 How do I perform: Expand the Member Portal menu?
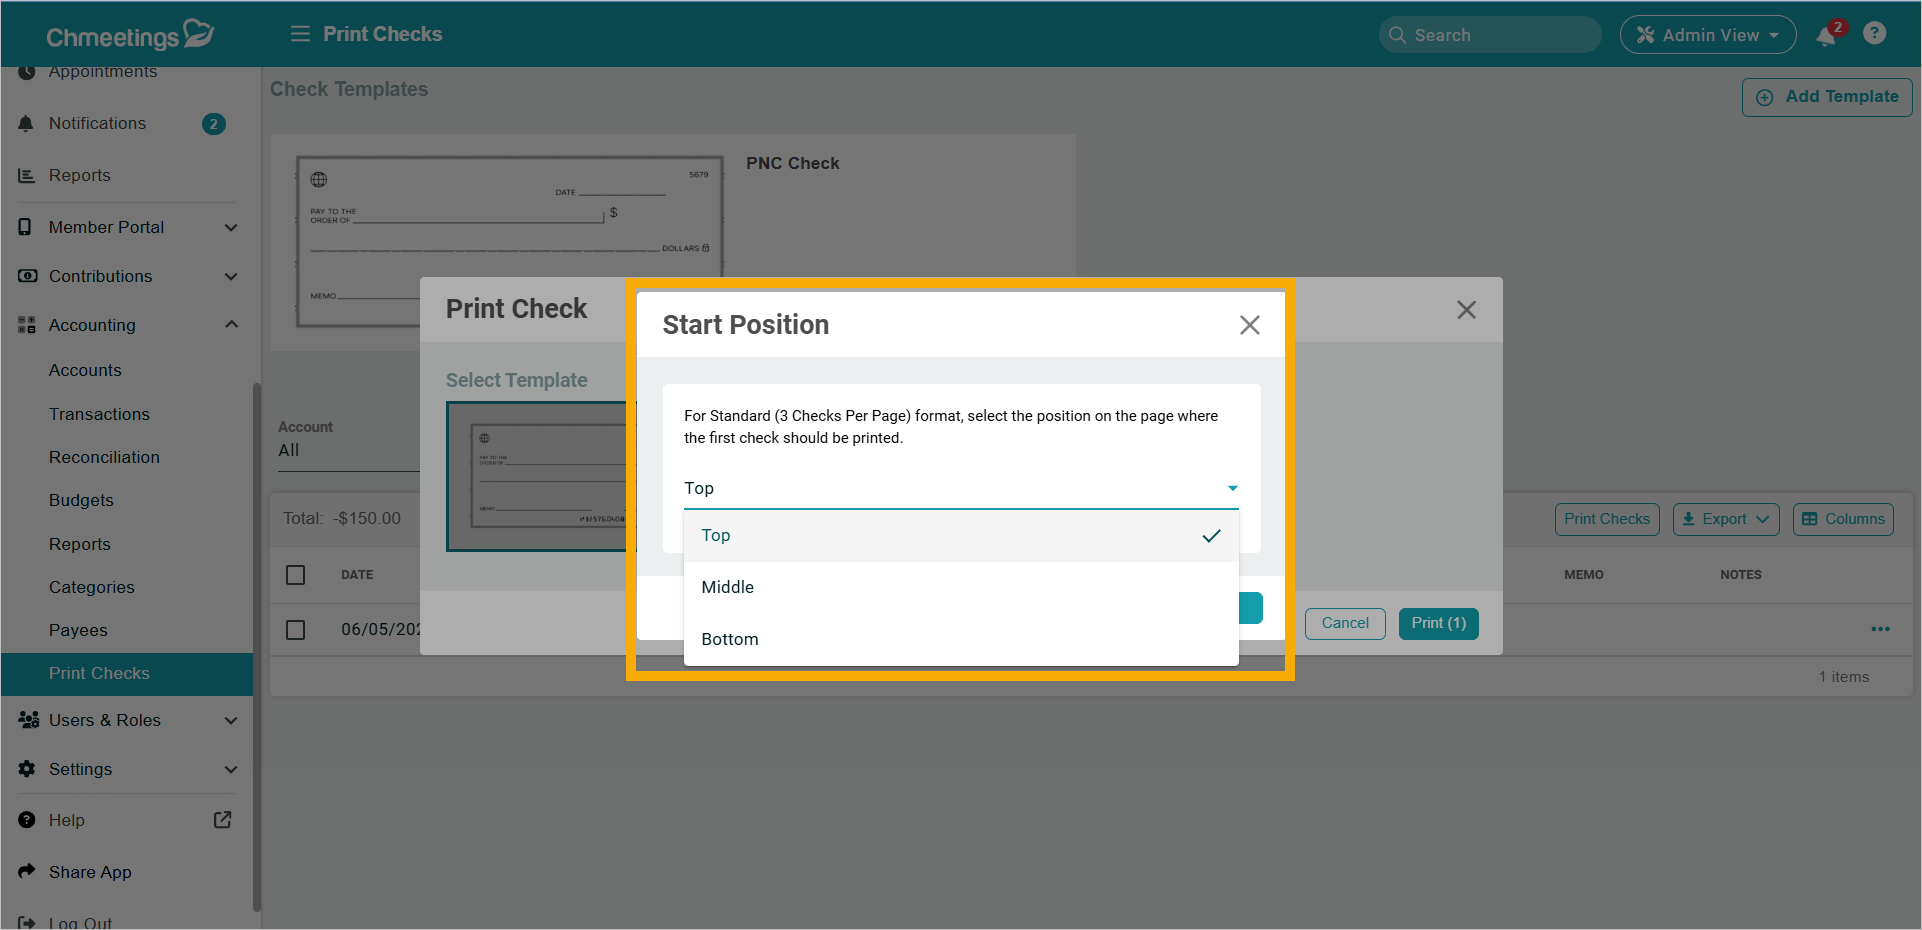point(231,228)
